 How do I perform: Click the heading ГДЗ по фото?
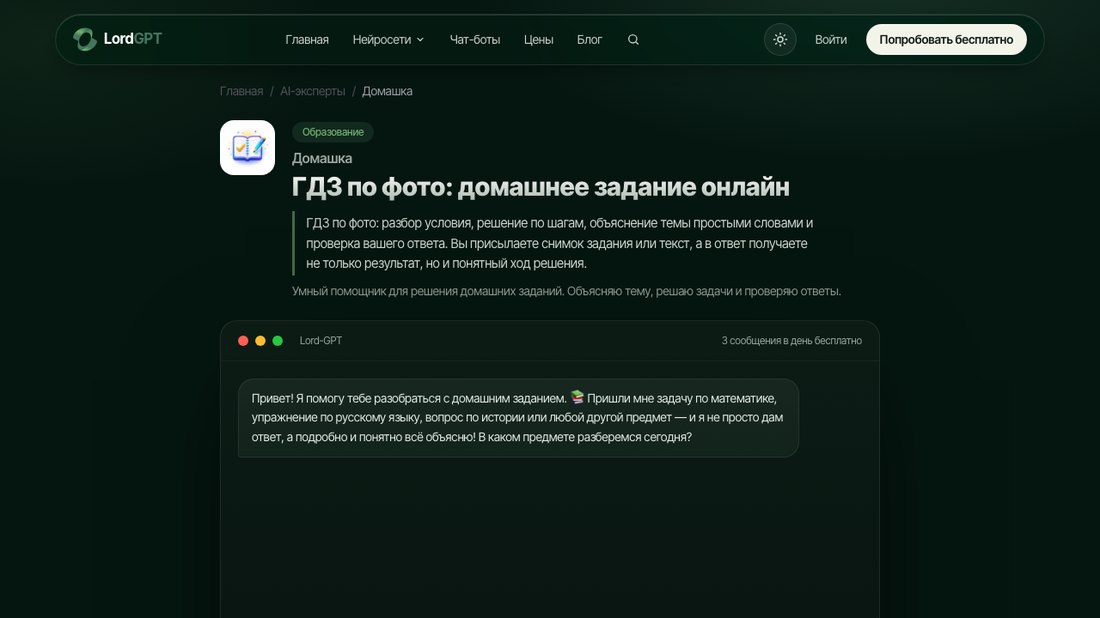point(540,187)
